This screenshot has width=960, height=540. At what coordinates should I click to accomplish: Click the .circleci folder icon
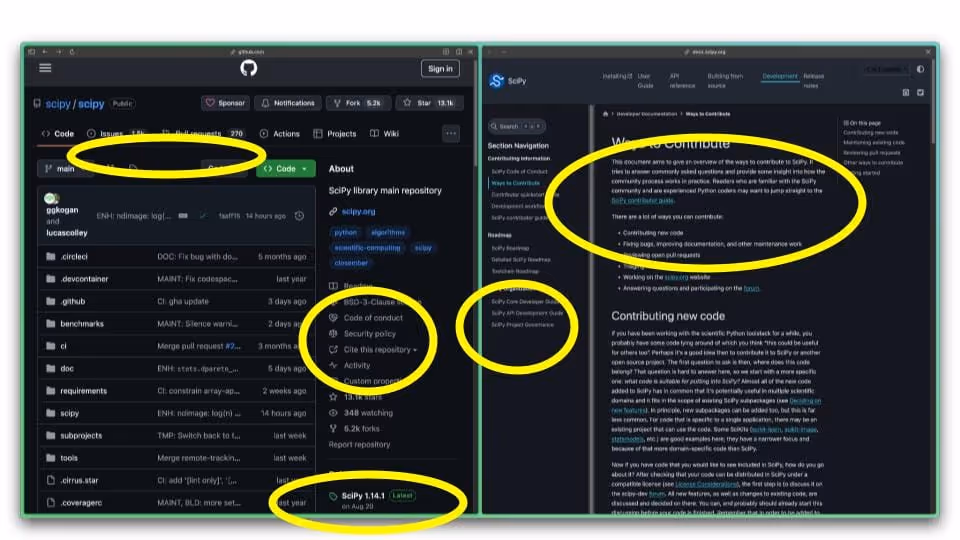51,257
